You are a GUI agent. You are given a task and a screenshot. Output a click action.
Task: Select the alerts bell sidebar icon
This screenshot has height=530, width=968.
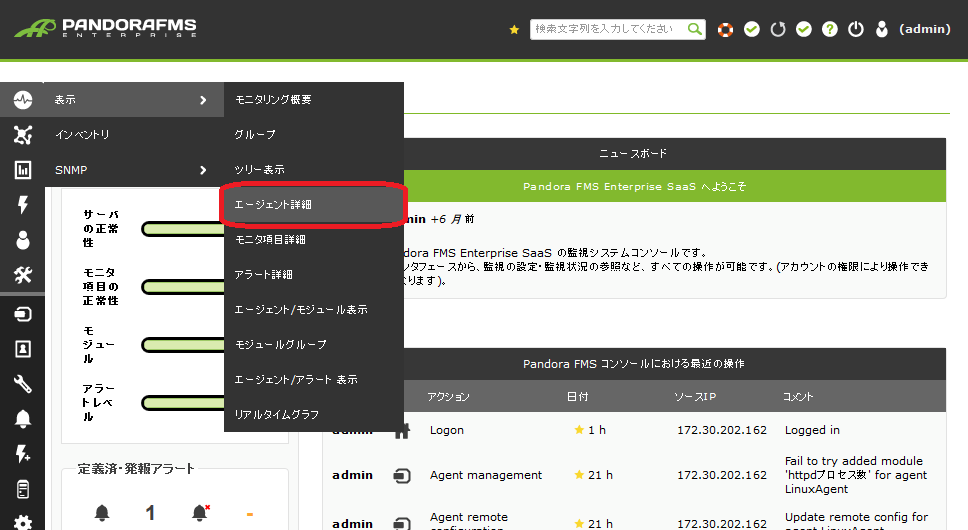pos(23,419)
